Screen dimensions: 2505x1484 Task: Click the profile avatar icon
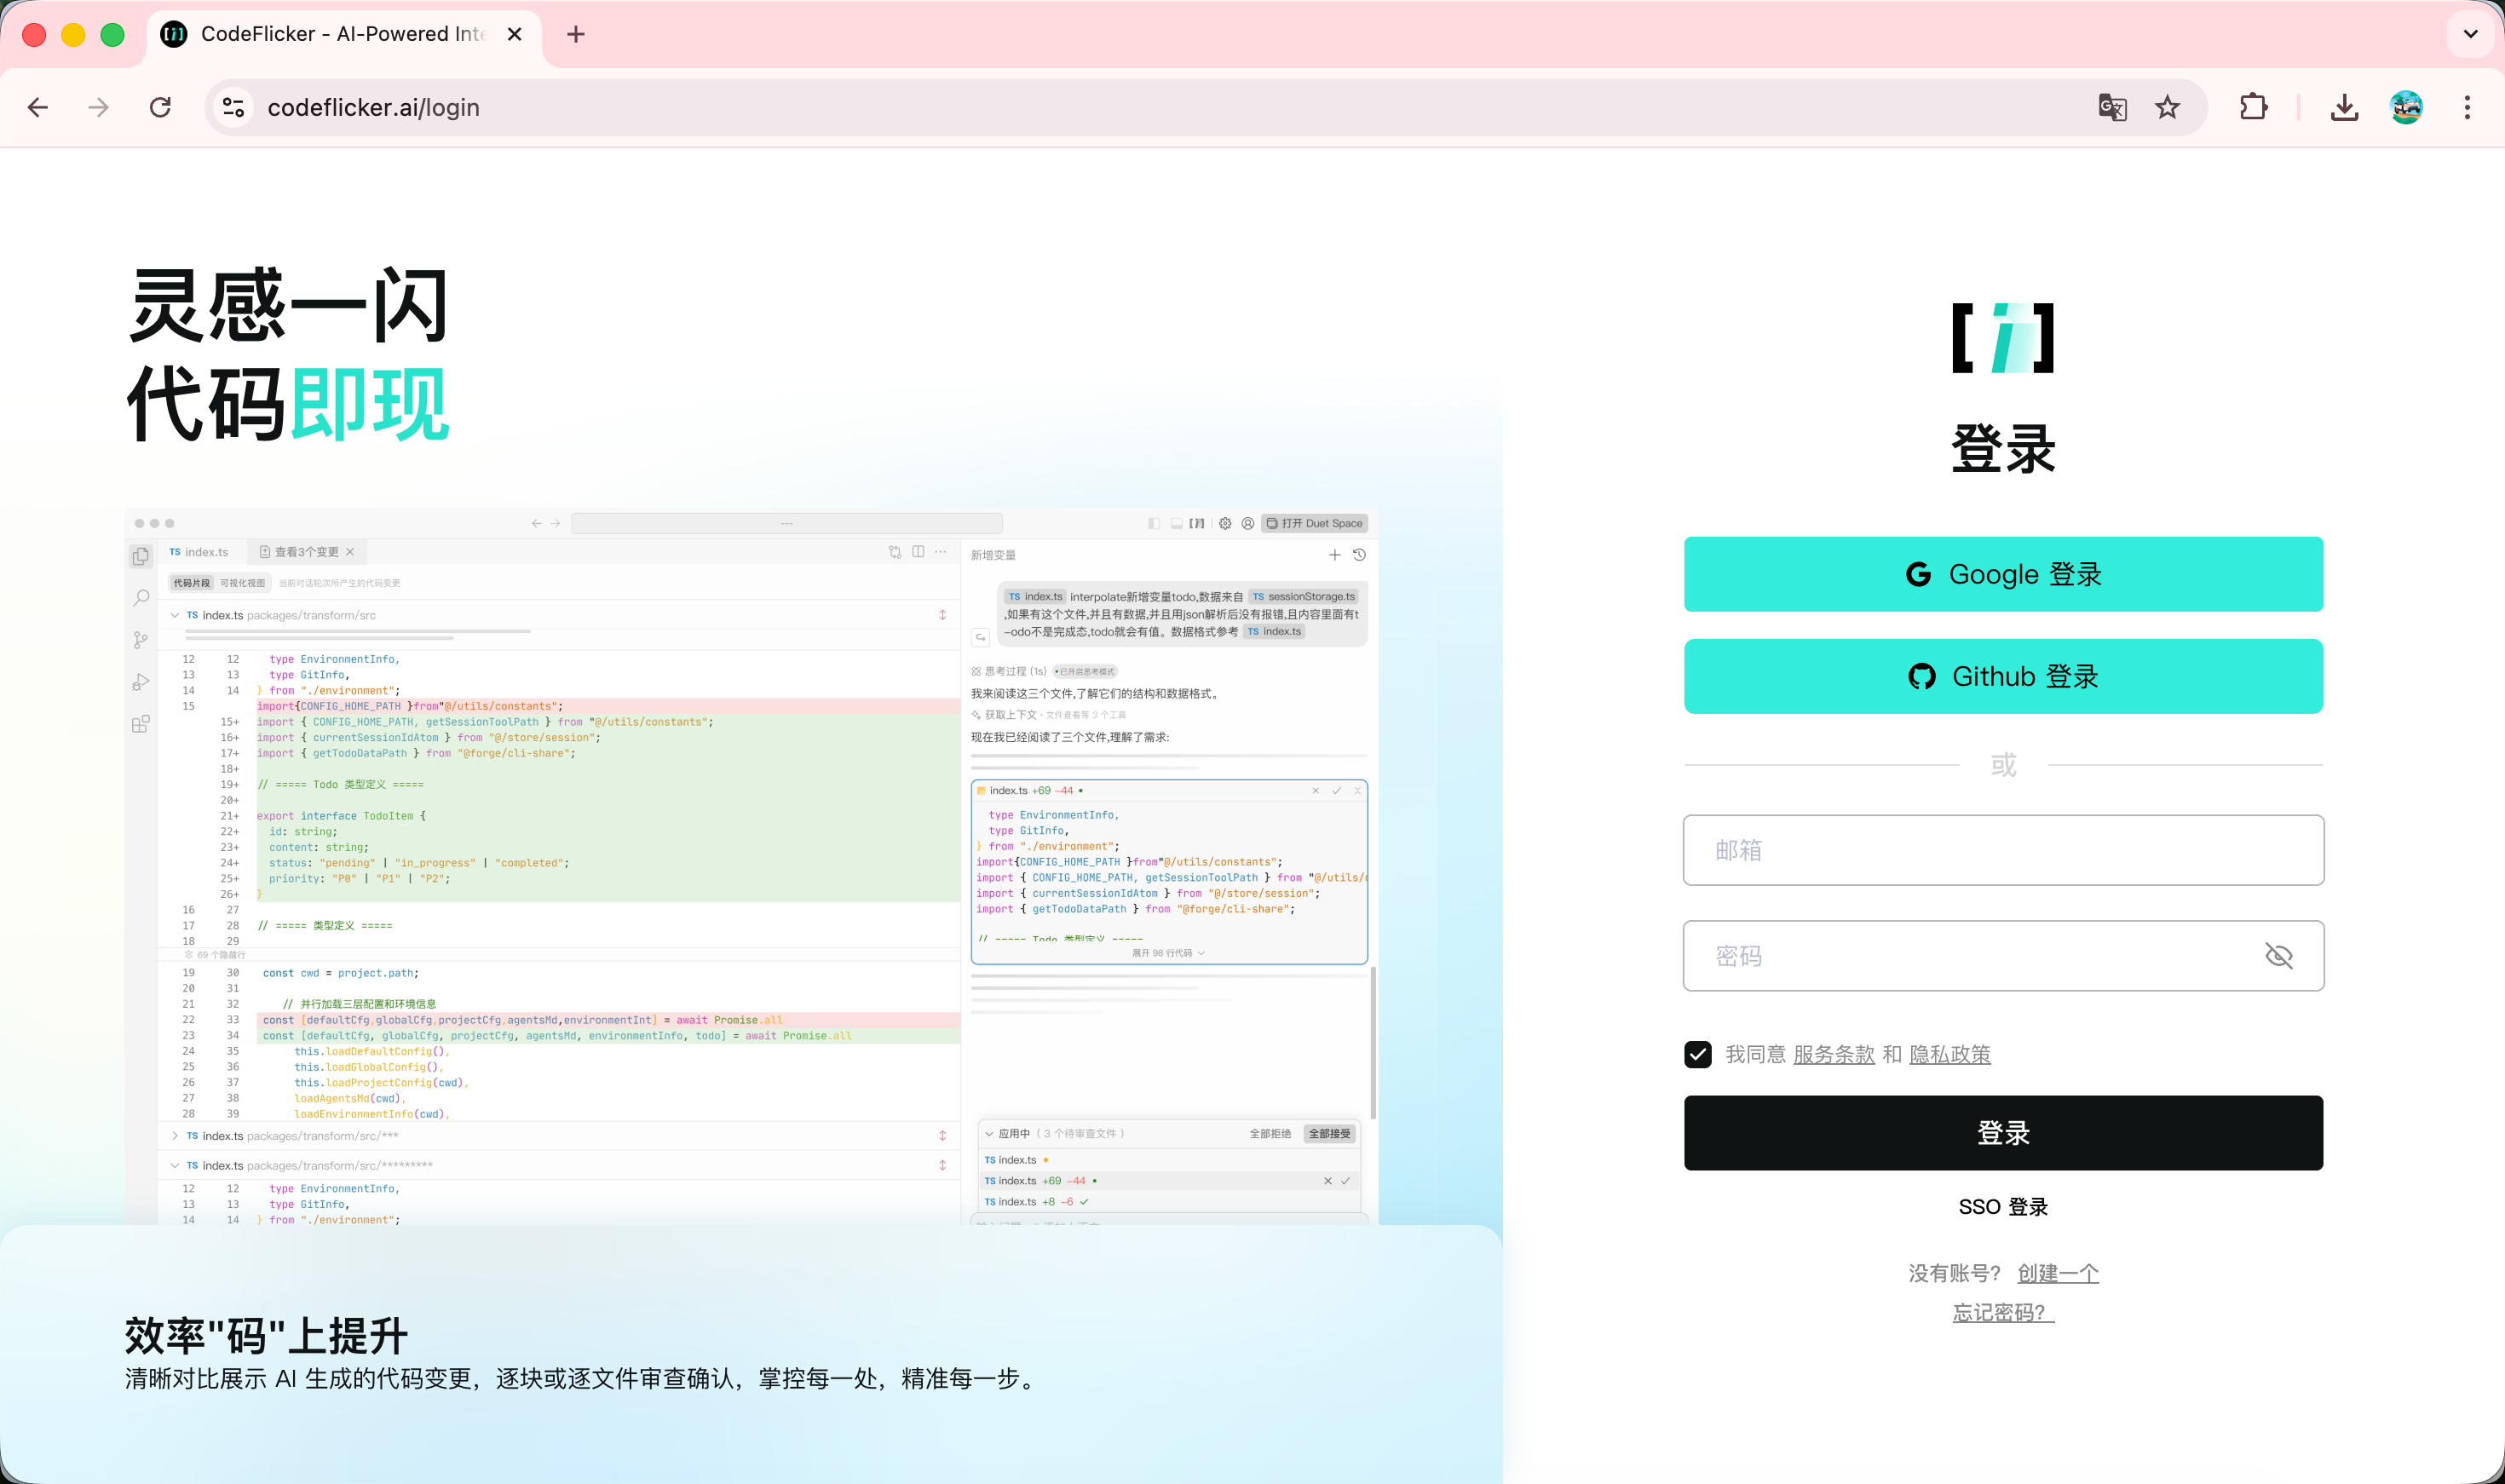click(2405, 107)
